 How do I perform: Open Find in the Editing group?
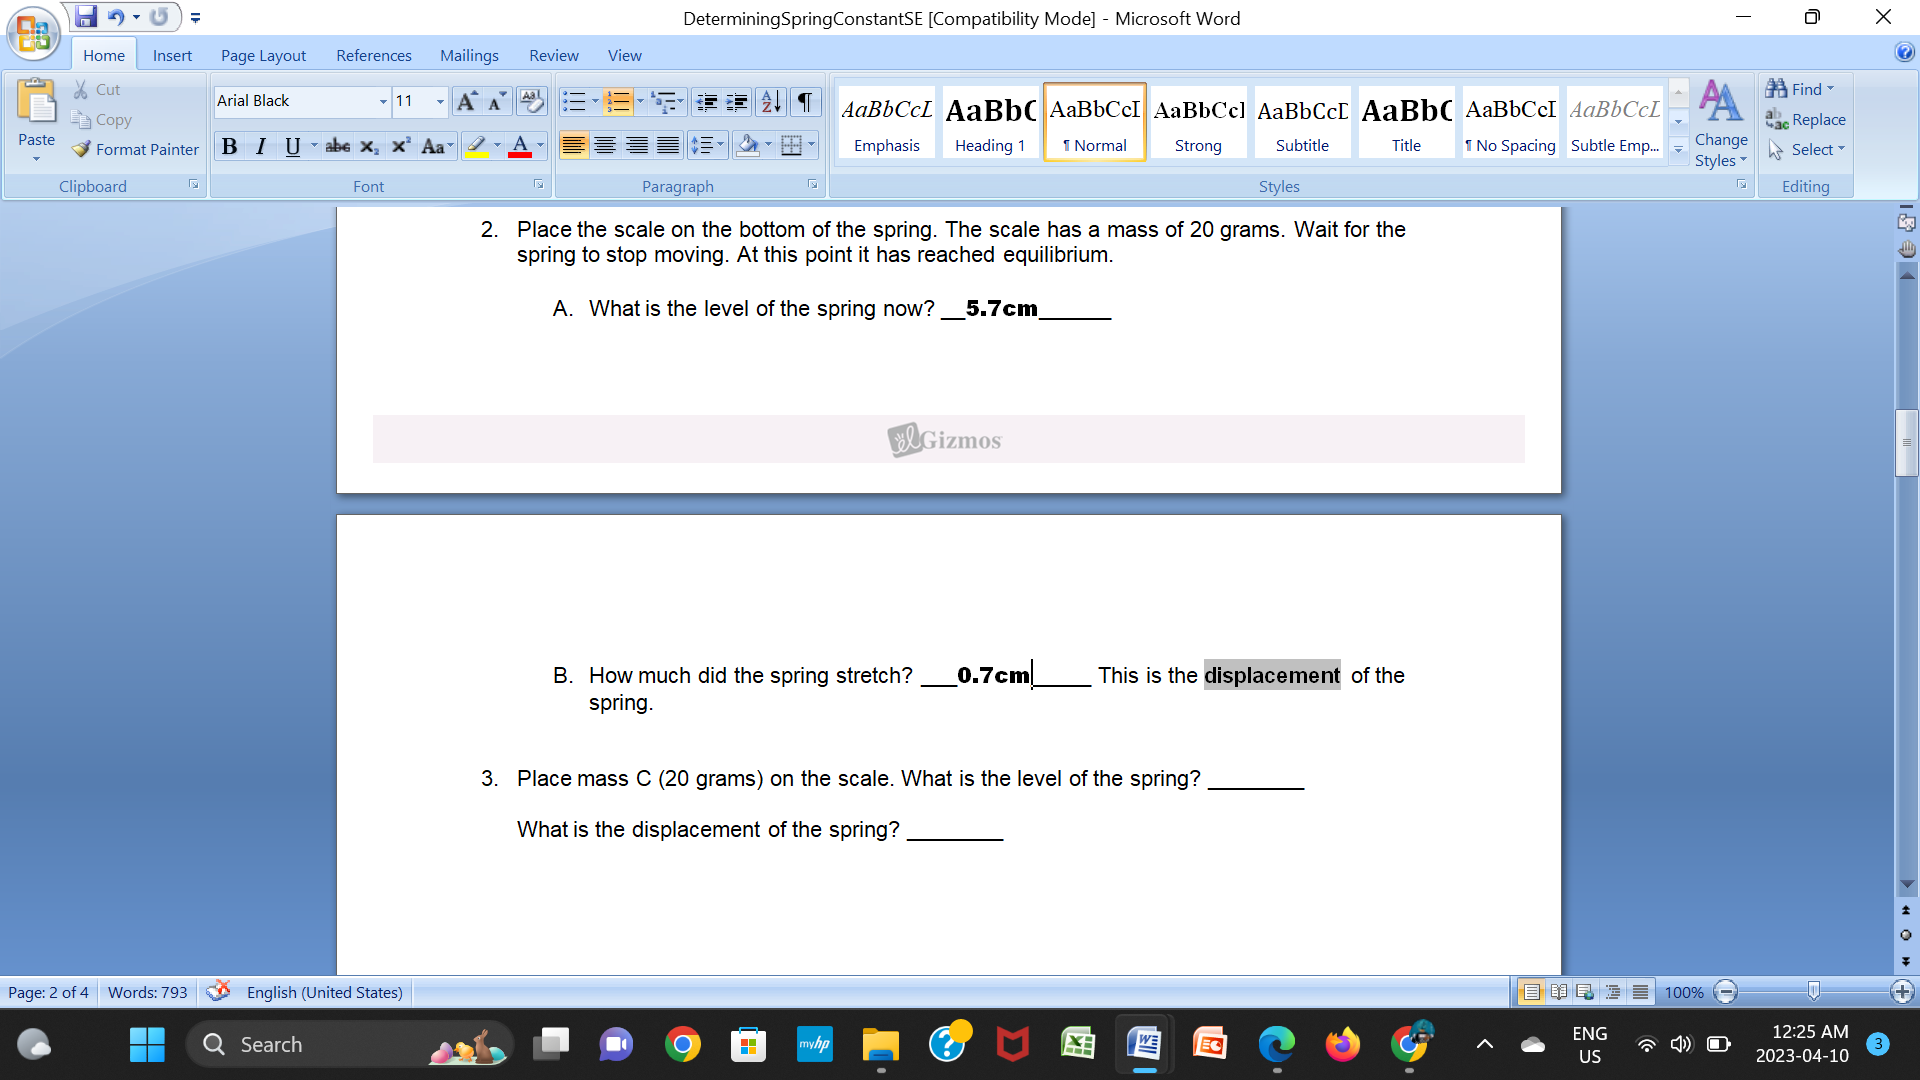point(1802,89)
